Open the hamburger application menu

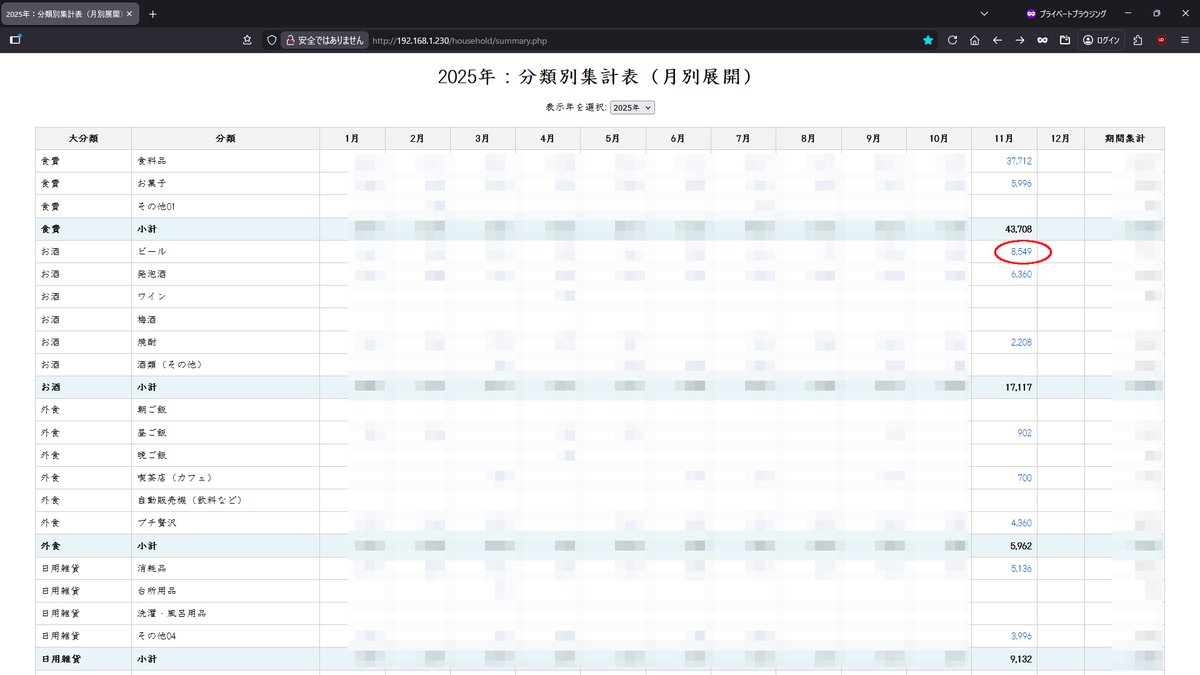pyautogui.click(x=1184, y=40)
